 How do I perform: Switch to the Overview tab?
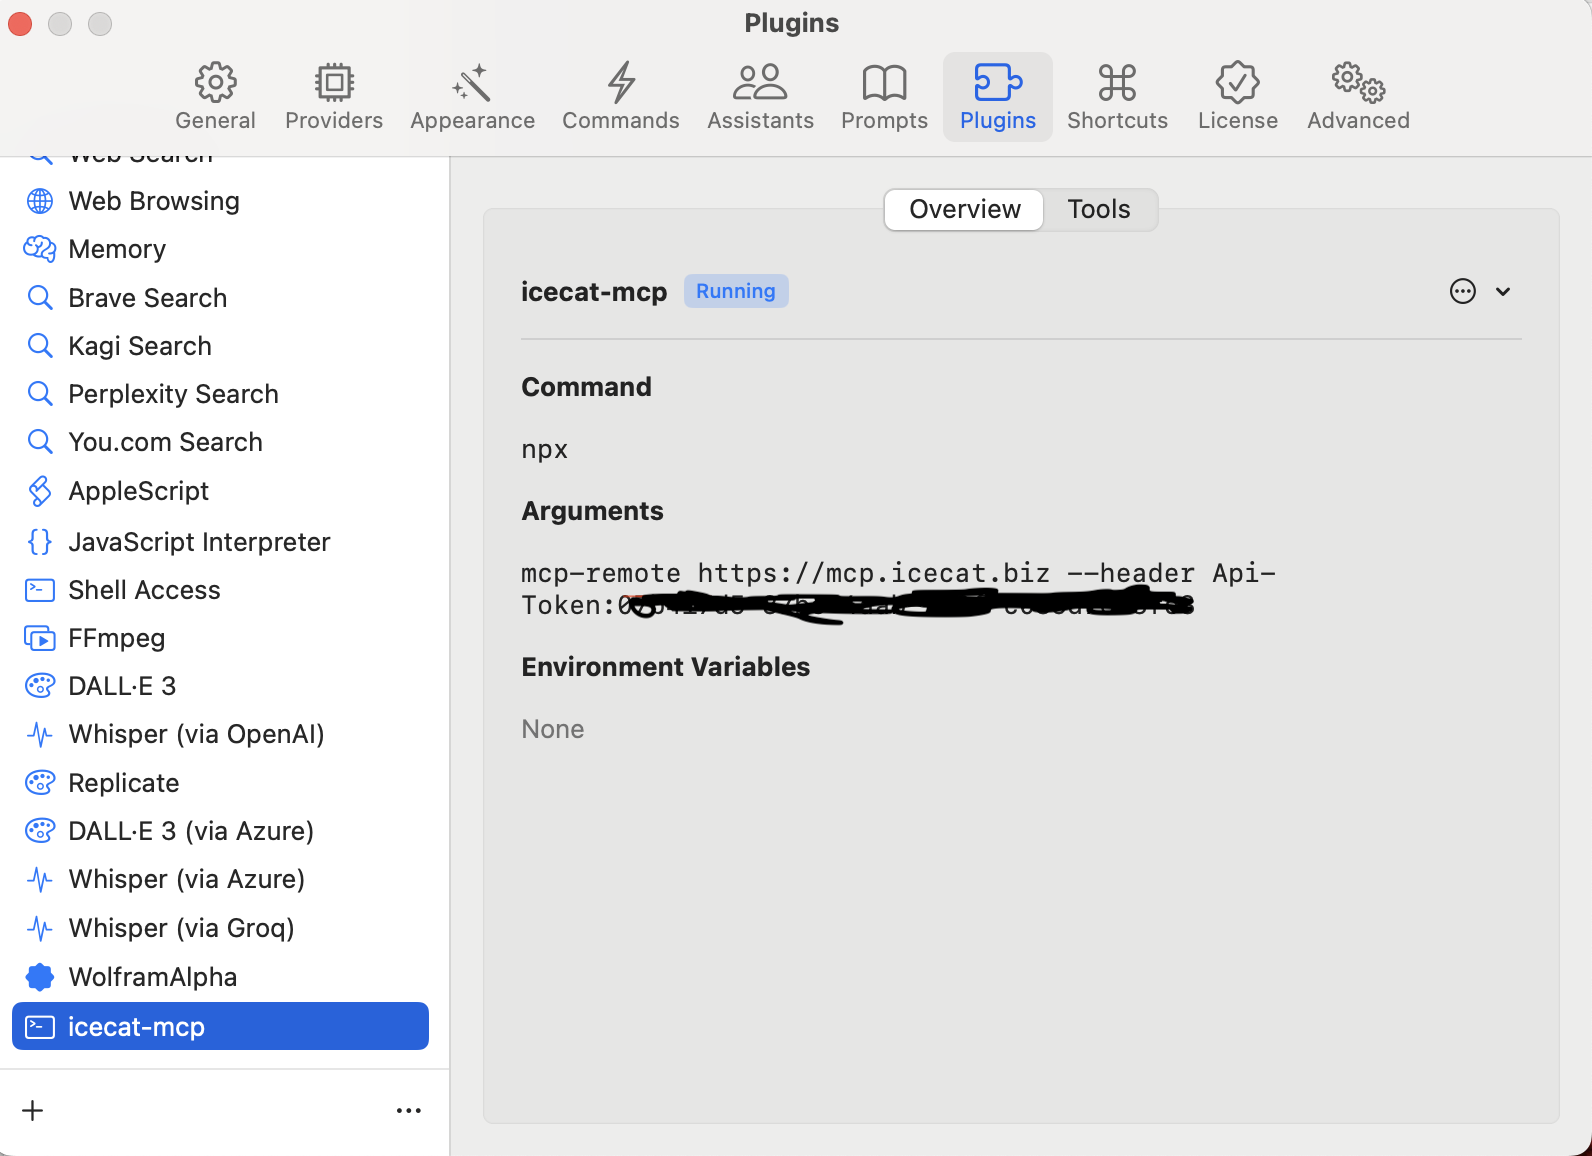(964, 209)
